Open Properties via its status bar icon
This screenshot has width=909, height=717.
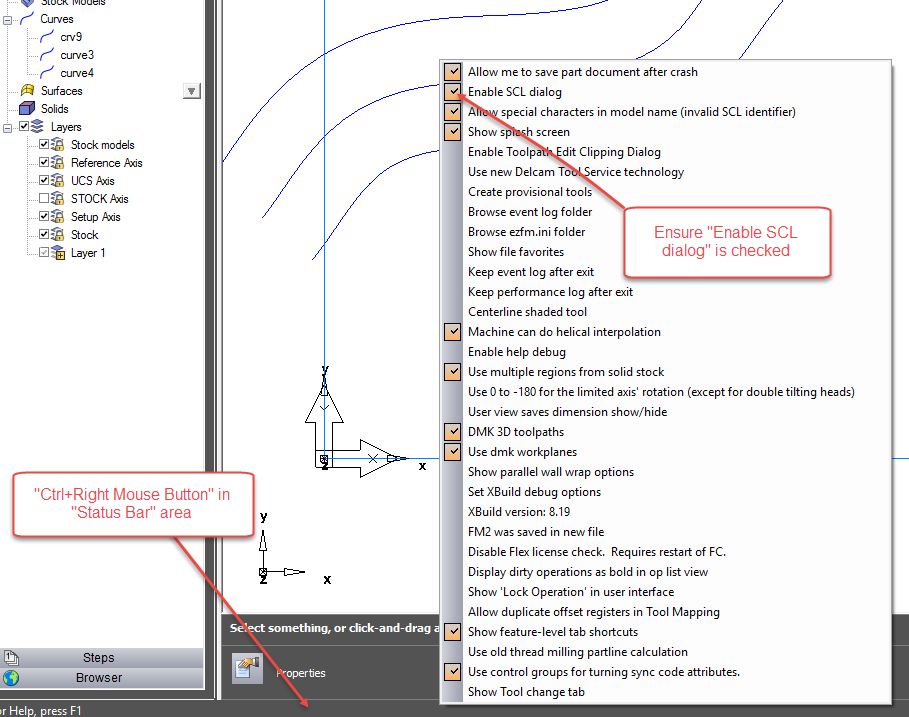(x=245, y=668)
